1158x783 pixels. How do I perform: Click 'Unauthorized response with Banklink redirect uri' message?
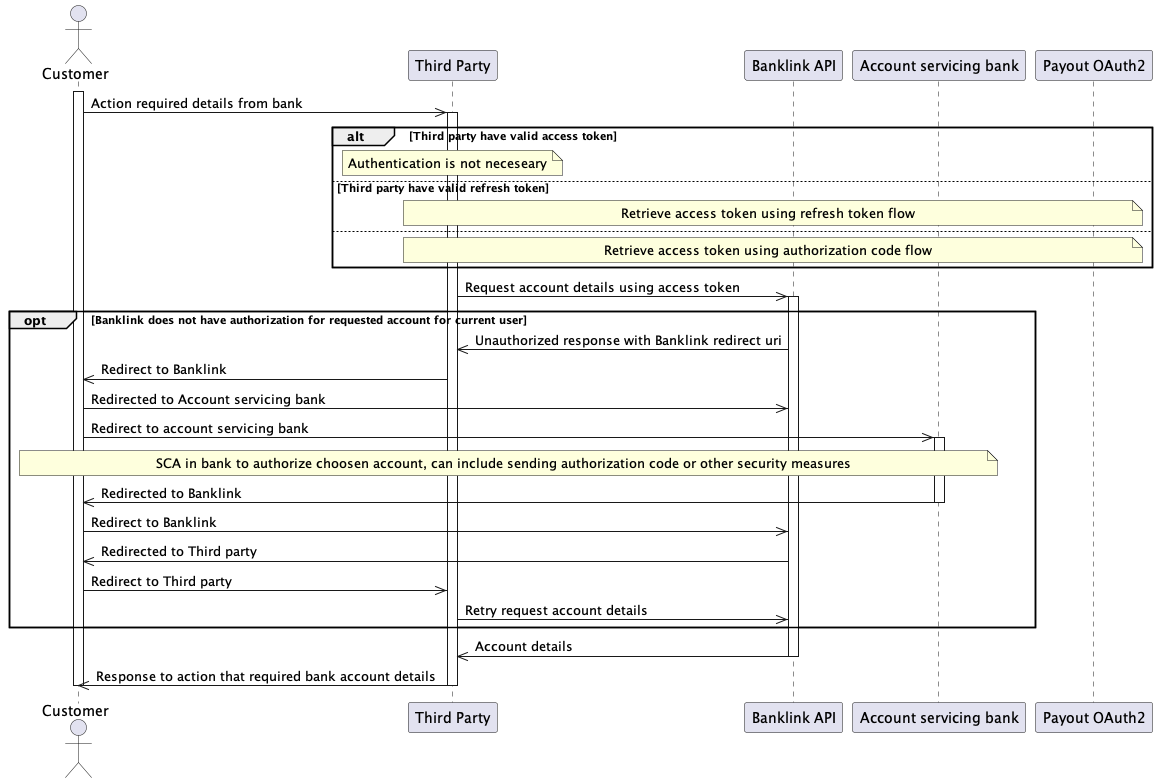628,341
